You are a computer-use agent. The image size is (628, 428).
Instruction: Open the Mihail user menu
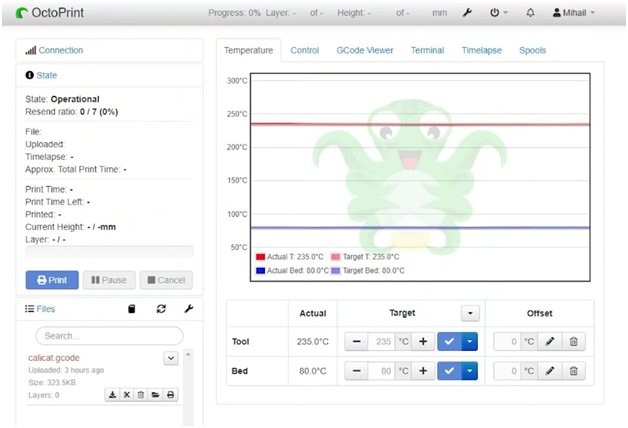[573, 13]
